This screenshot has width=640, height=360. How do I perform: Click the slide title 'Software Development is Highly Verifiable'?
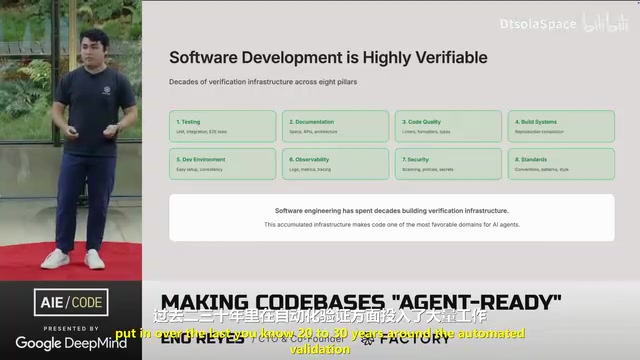pyautogui.click(x=328, y=58)
